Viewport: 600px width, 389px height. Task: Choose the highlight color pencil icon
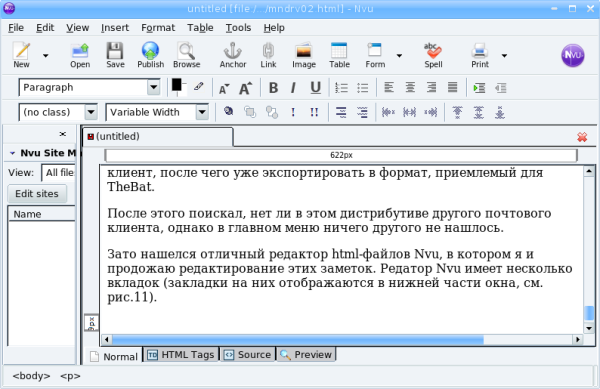(198, 86)
